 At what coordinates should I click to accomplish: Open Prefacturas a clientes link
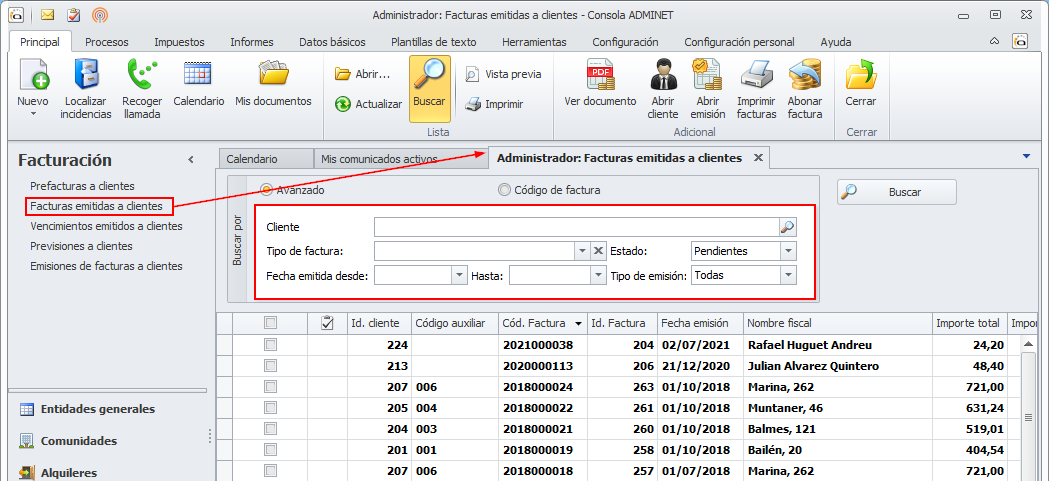pyautogui.click(x=83, y=186)
